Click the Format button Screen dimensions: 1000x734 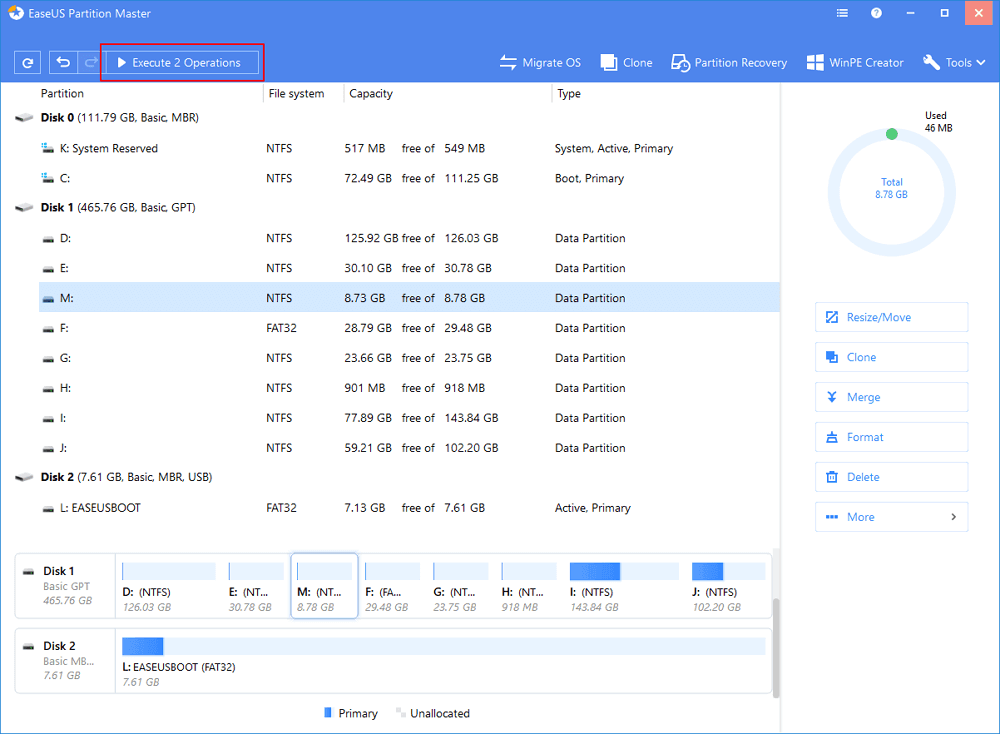click(892, 437)
